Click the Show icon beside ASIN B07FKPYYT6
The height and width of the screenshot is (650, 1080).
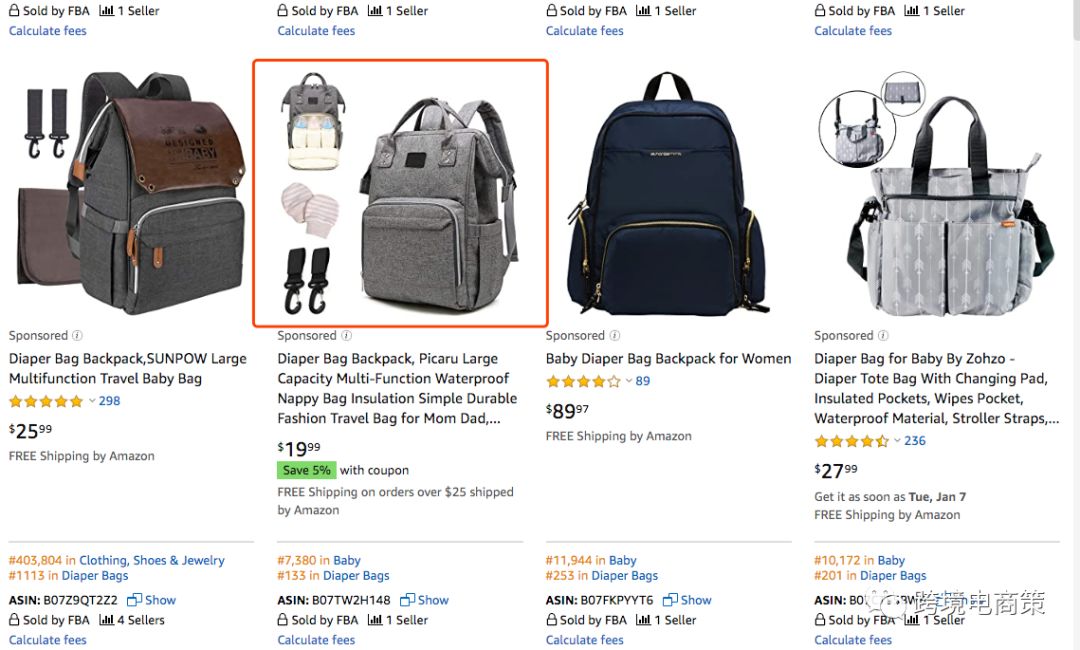tap(670, 600)
